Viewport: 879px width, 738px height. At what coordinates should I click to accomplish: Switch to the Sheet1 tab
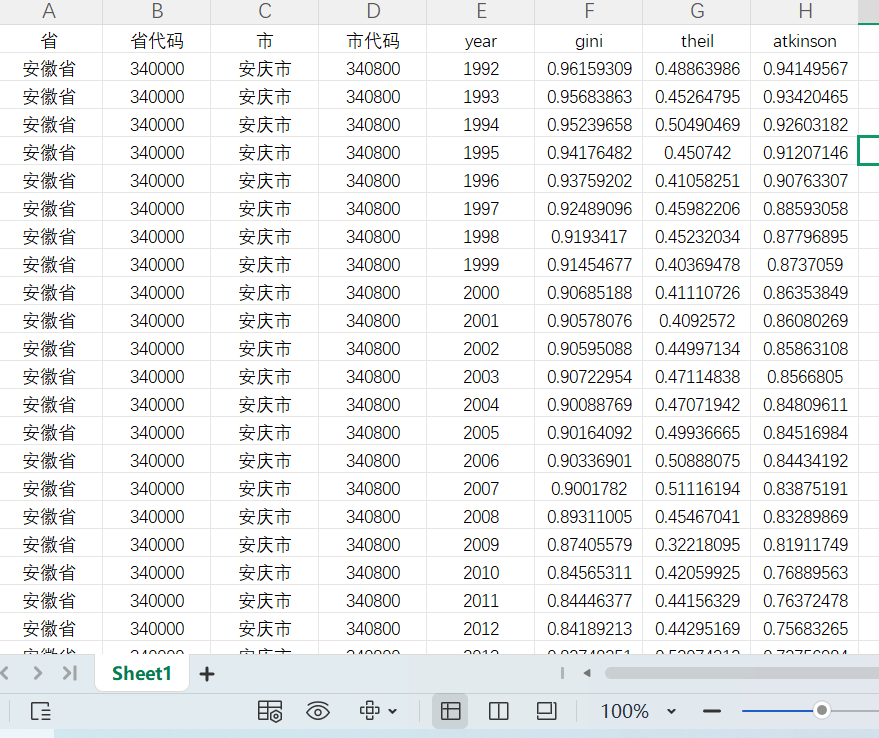click(141, 673)
